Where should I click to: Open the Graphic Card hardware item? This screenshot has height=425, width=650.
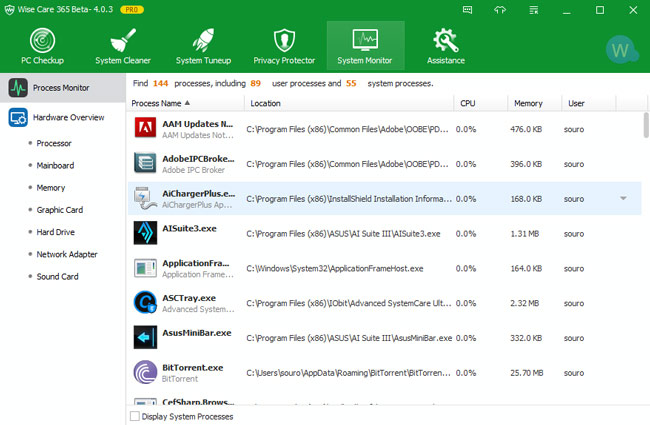(60, 210)
